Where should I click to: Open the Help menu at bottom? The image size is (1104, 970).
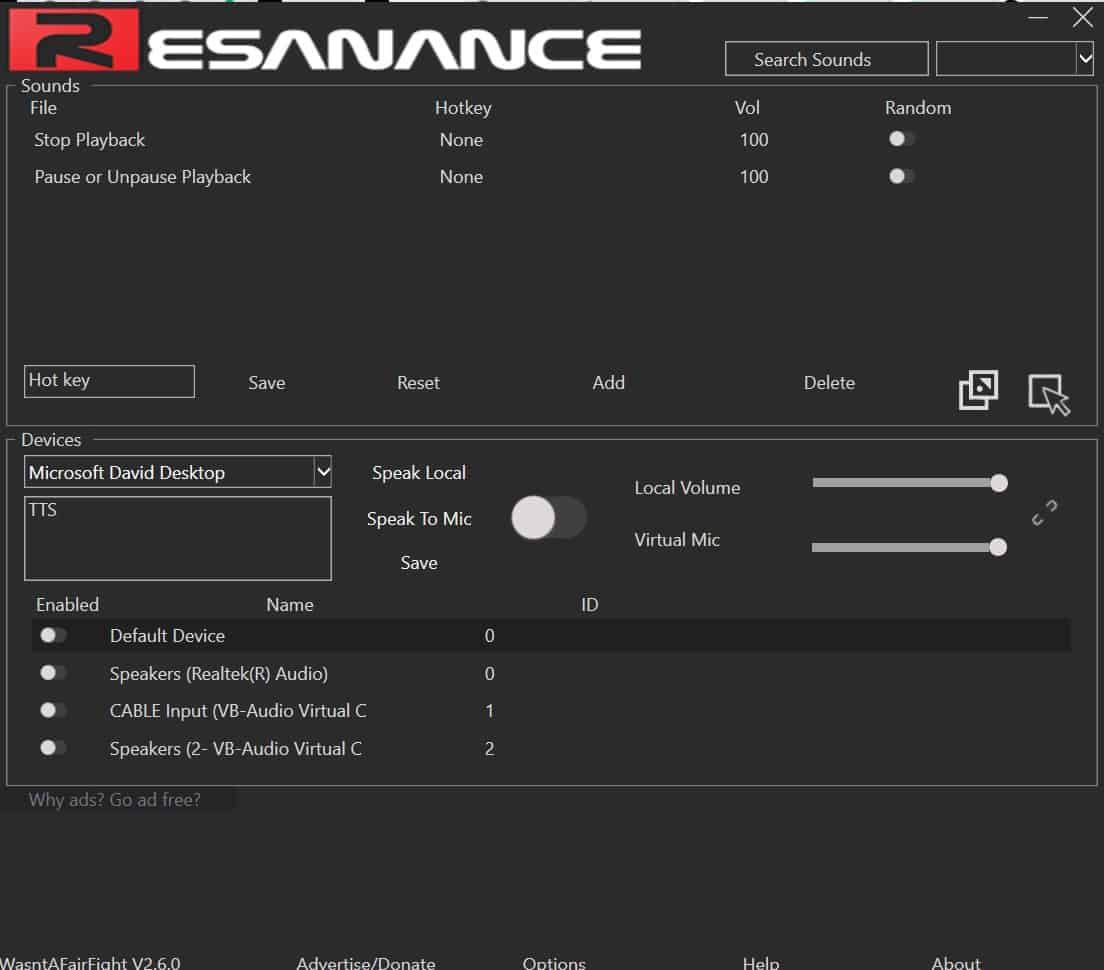coord(760,962)
